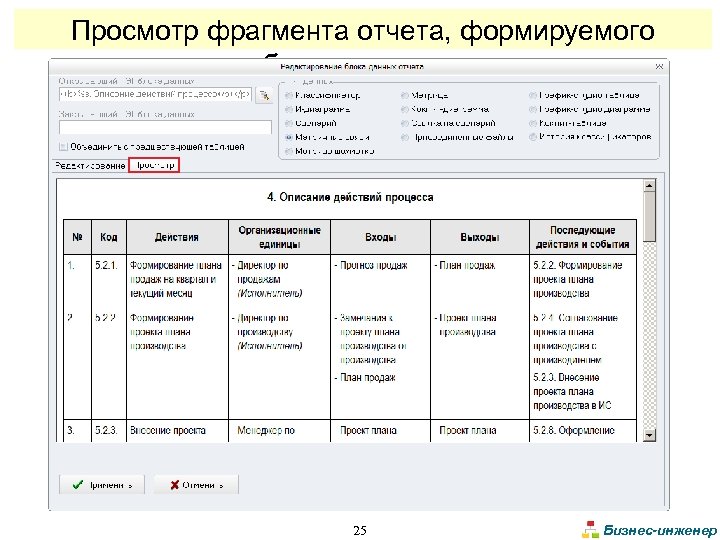The width and height of the screenshot is (720, 540).
Task: Click the preview scrollbar up arrow
Action: (x=649, y=186)
